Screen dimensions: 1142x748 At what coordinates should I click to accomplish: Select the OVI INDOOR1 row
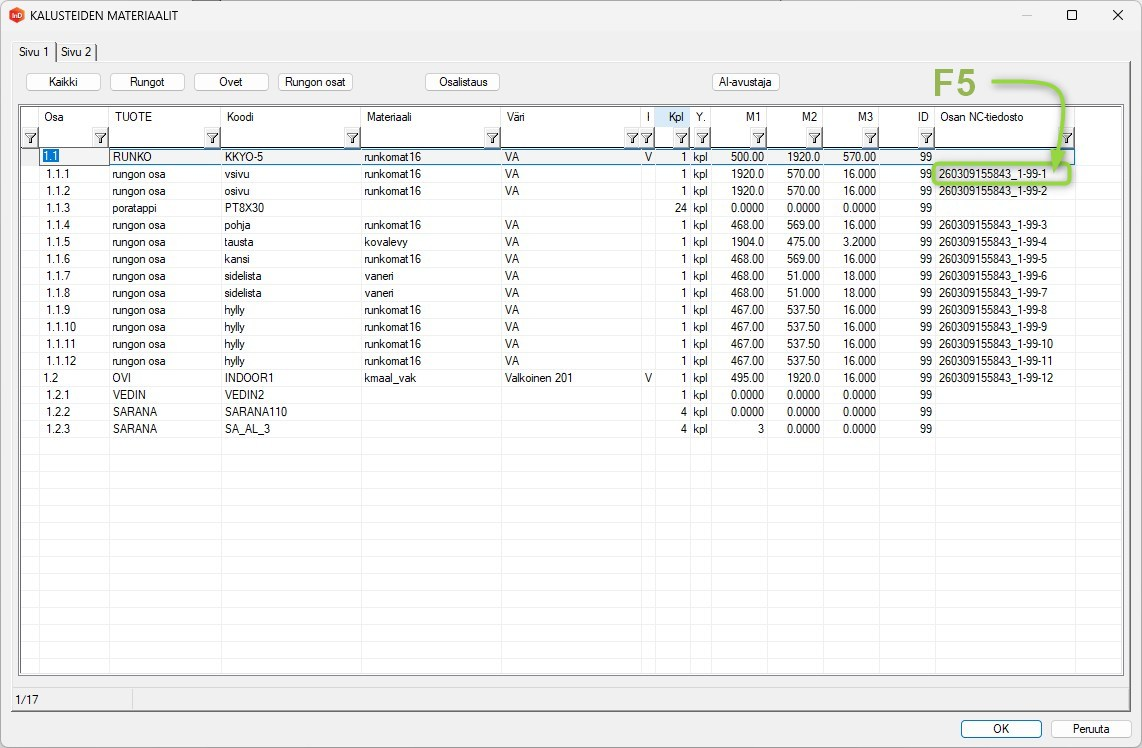click(x=548, y=378)
